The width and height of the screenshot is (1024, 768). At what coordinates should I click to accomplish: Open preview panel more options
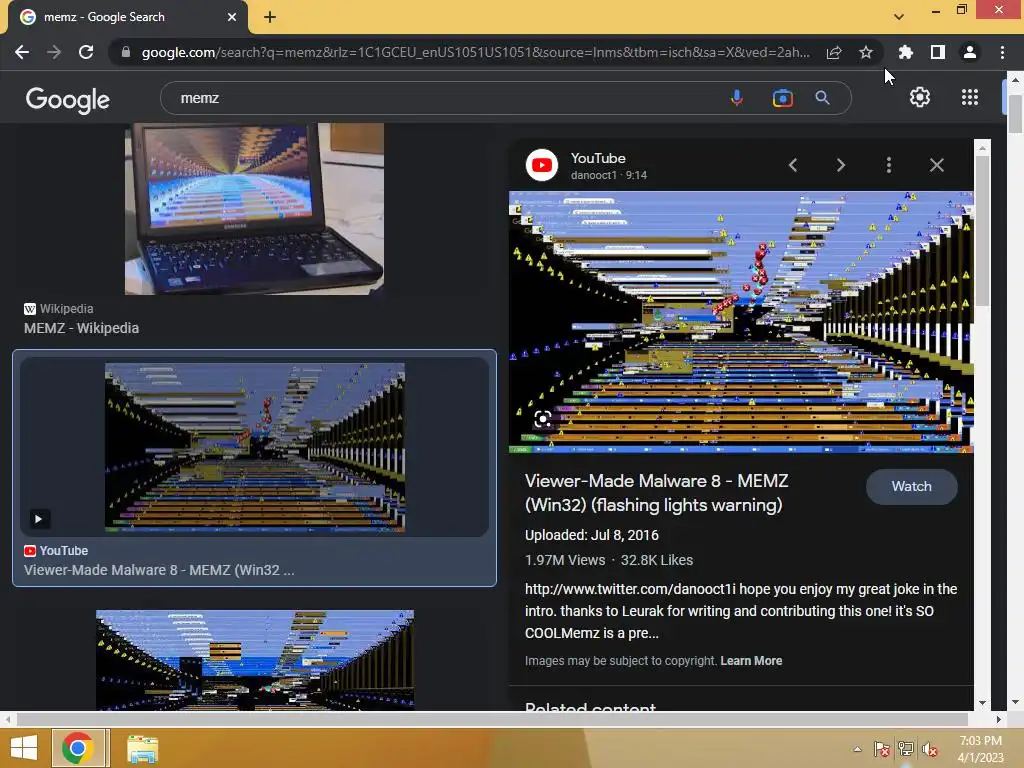click(x=888, y=165)
